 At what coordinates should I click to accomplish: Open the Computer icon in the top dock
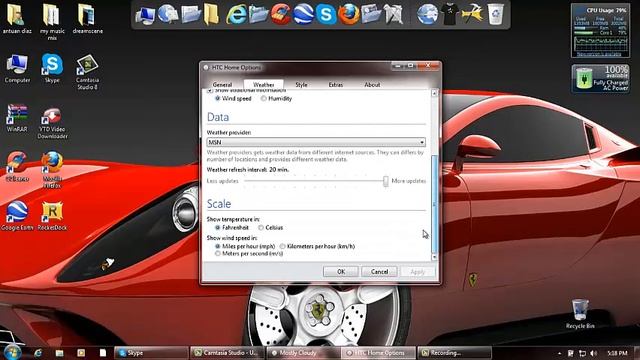tap(145, 15)
